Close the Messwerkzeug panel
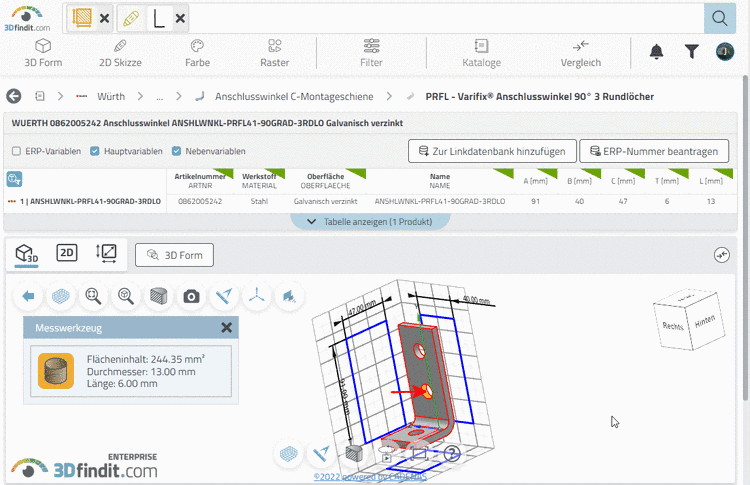Viewport: 750px width, 485px height. (227, 328)
